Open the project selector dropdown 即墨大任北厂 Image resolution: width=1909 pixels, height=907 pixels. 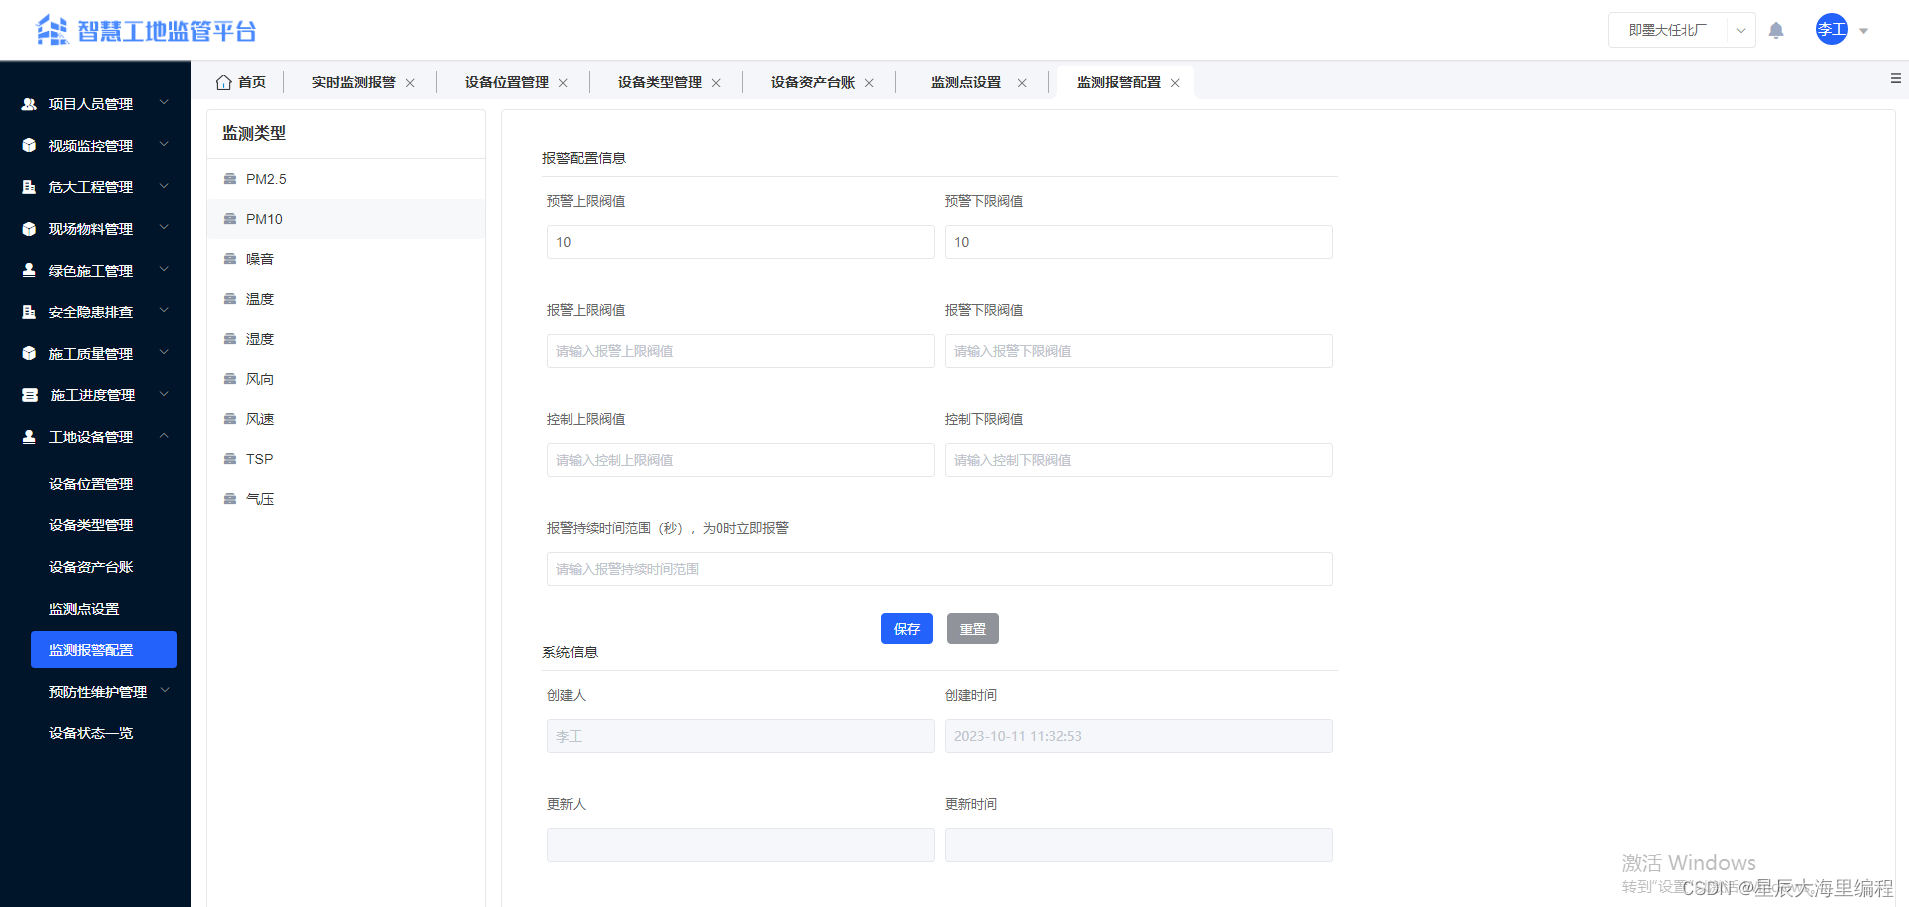click(1682, 30)
